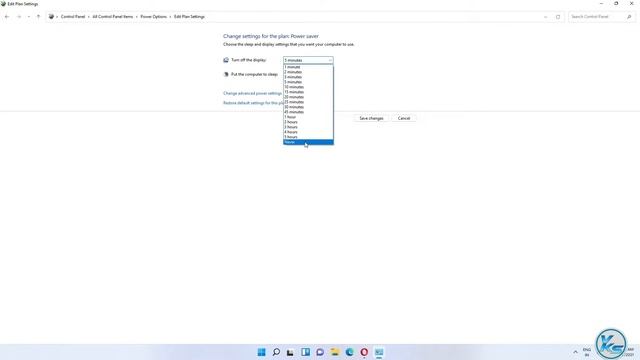Choose 10 minutes from the list
The height and width of the screenshot is (360, 640).
coord(308,87)
